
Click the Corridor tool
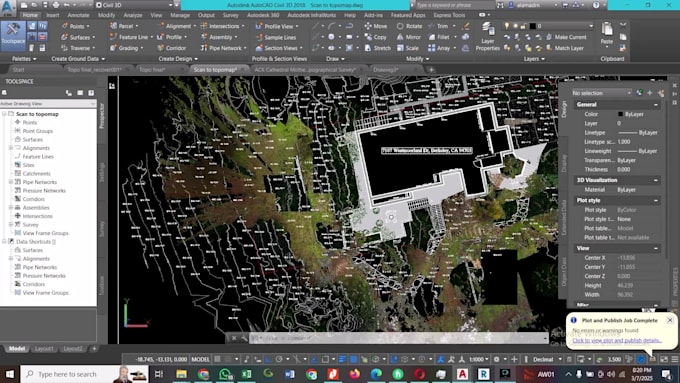click(172, 48)
